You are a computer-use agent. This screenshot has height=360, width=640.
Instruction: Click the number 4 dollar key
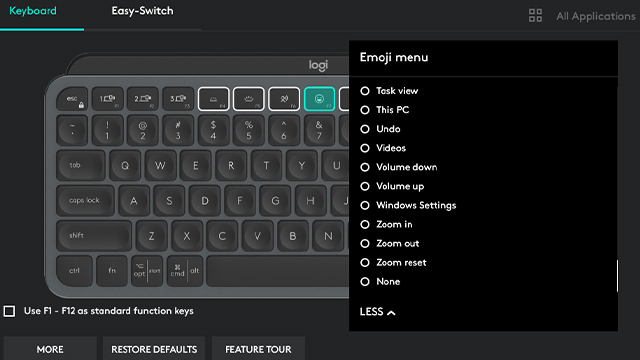coord(213,130)
